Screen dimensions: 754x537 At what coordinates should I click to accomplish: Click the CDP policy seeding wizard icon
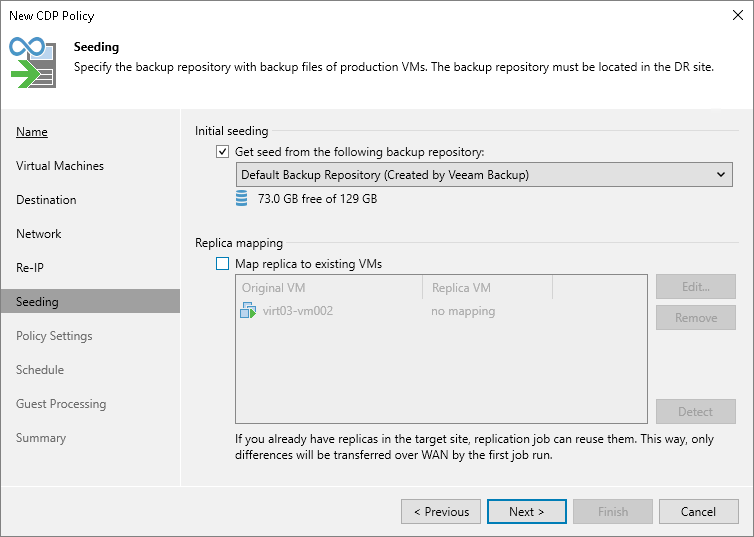(x=33, y=62)
